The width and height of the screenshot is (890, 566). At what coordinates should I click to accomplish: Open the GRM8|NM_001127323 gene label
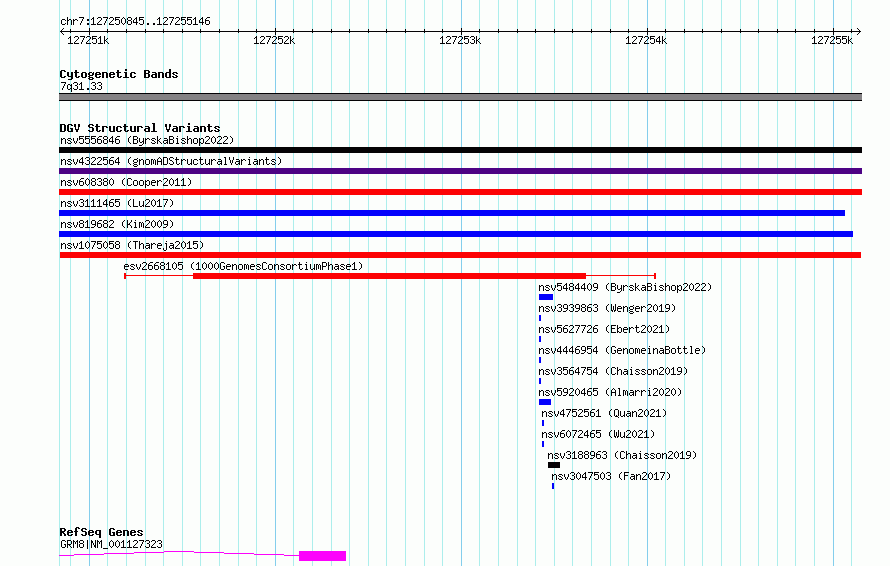point(111,544)
